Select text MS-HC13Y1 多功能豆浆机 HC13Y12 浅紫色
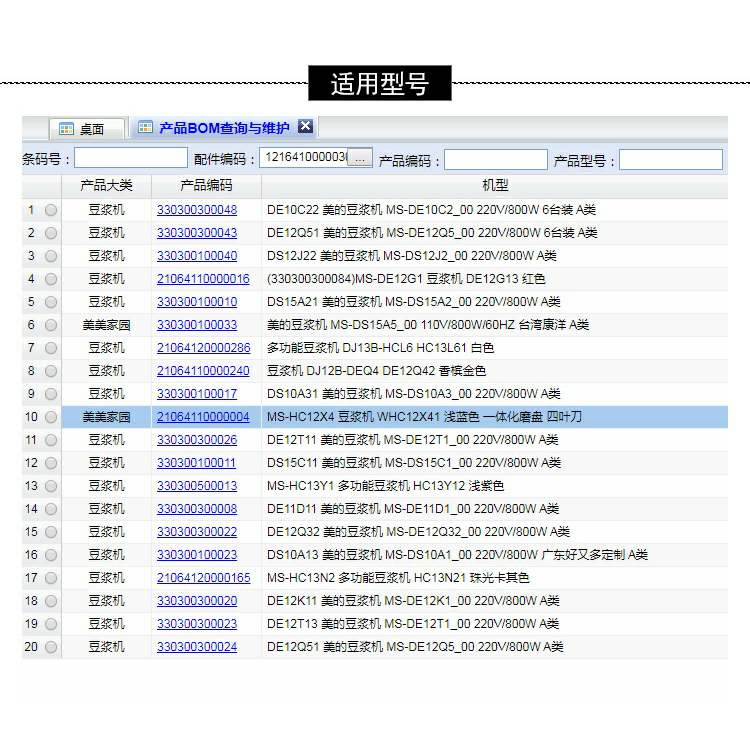This screenshot has height=750, width=750. tap(385, 485)
